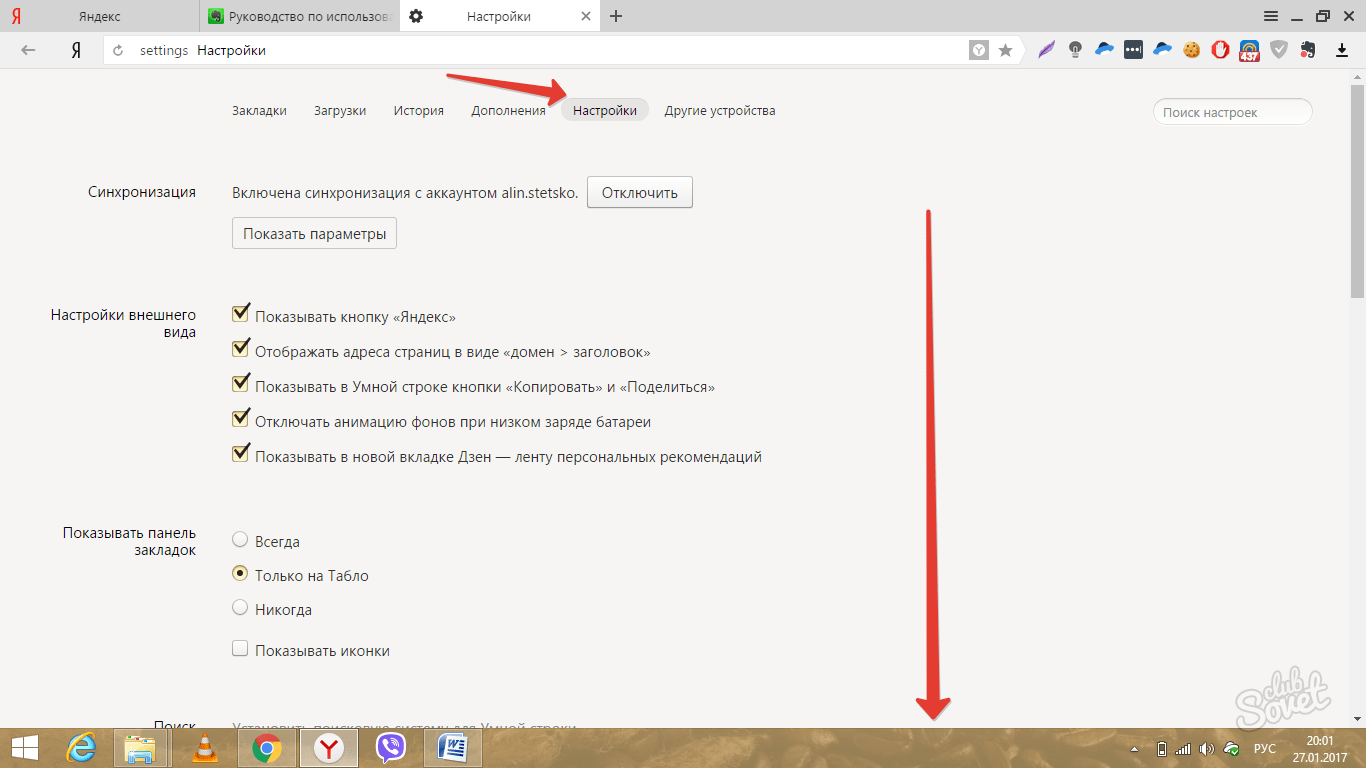Click the «Поиск настроек» search field
Image resolution: width=1366 pixels, height=768 pixels.
pyautogui.click(x=1232, y=112)
